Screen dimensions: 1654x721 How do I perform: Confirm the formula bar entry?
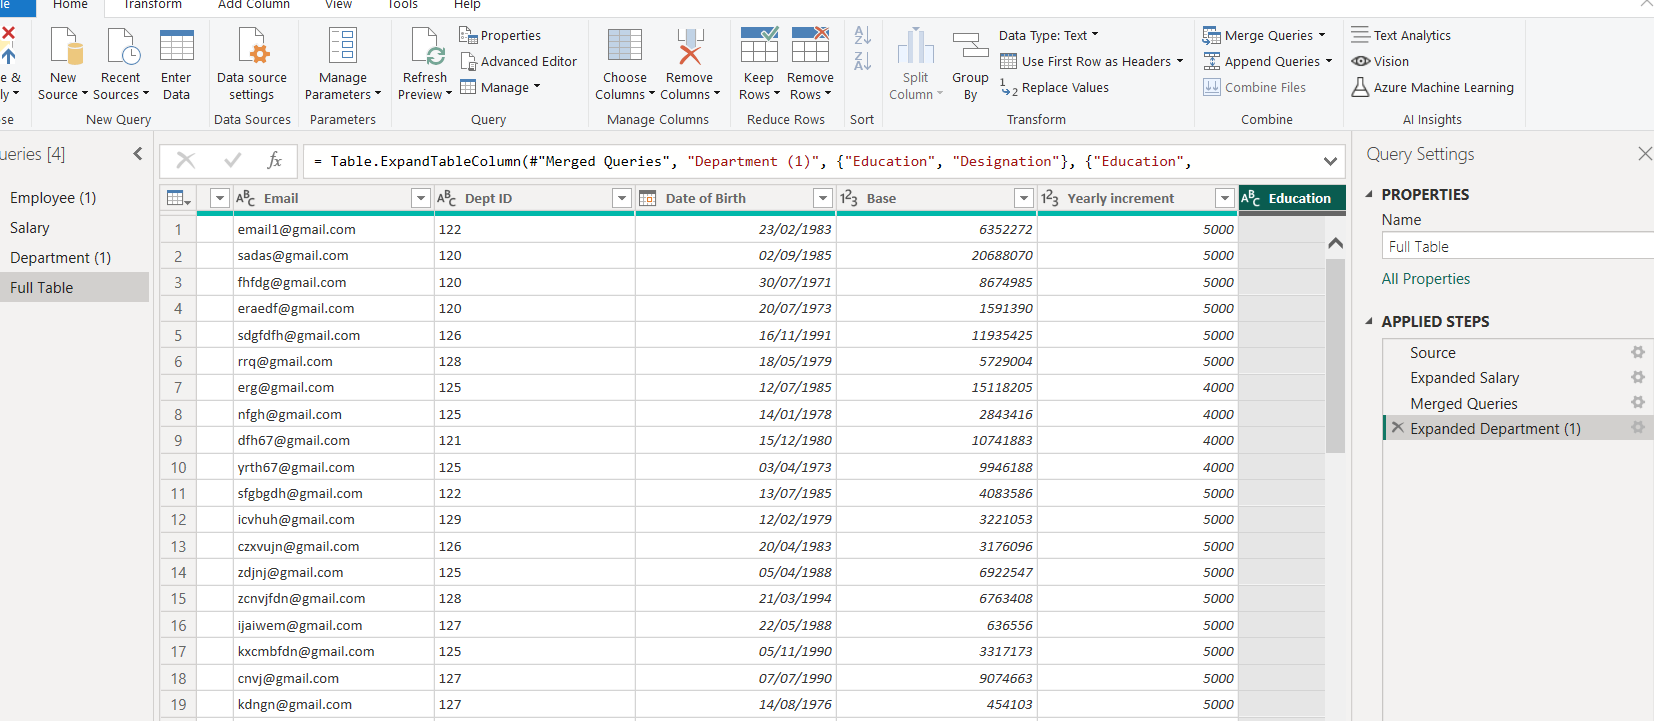[233, 160]
